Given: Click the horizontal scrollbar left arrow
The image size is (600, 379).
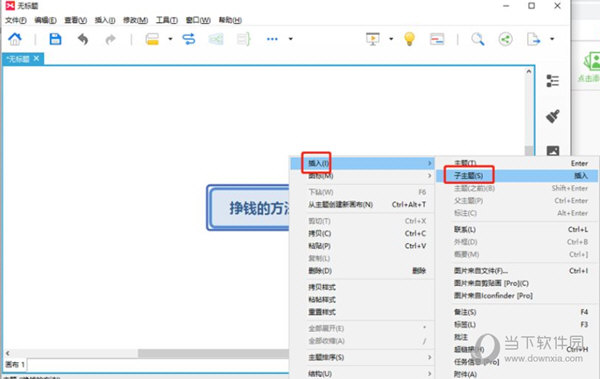Looking at the screenshot, I should (x=8, y=353).
